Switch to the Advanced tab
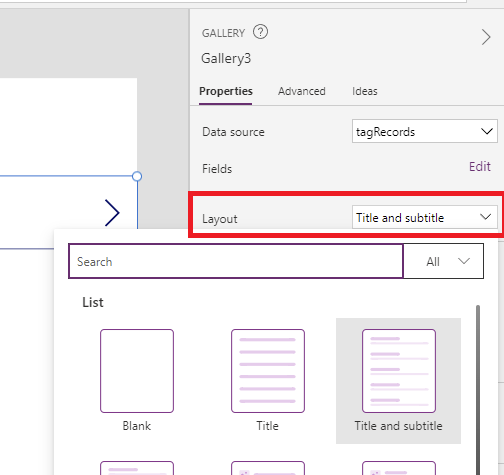 [302, 91]
